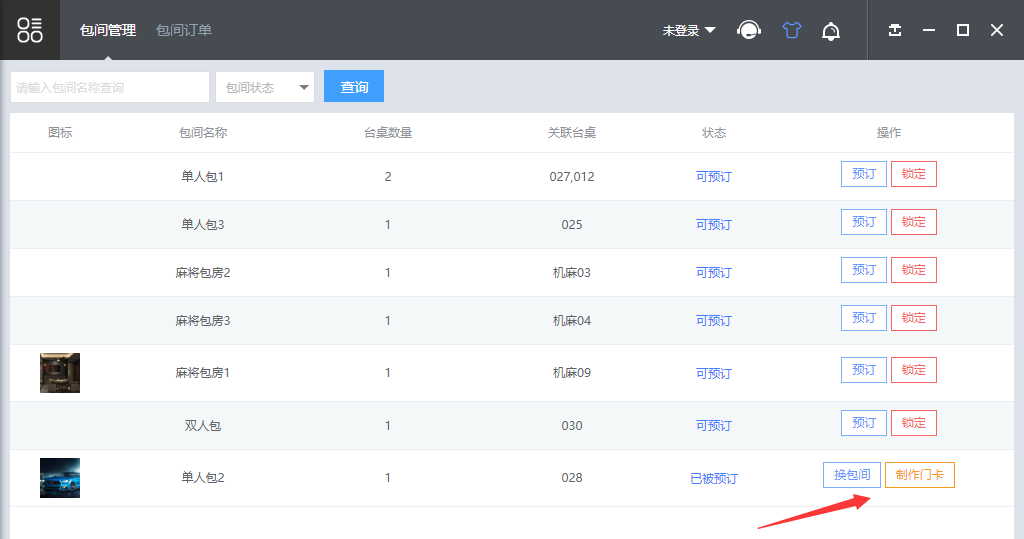This screenshot has height=539, width=1024.
Task: Open customer service headset icon
Action: pyautogui.click(x=748, y=30)
